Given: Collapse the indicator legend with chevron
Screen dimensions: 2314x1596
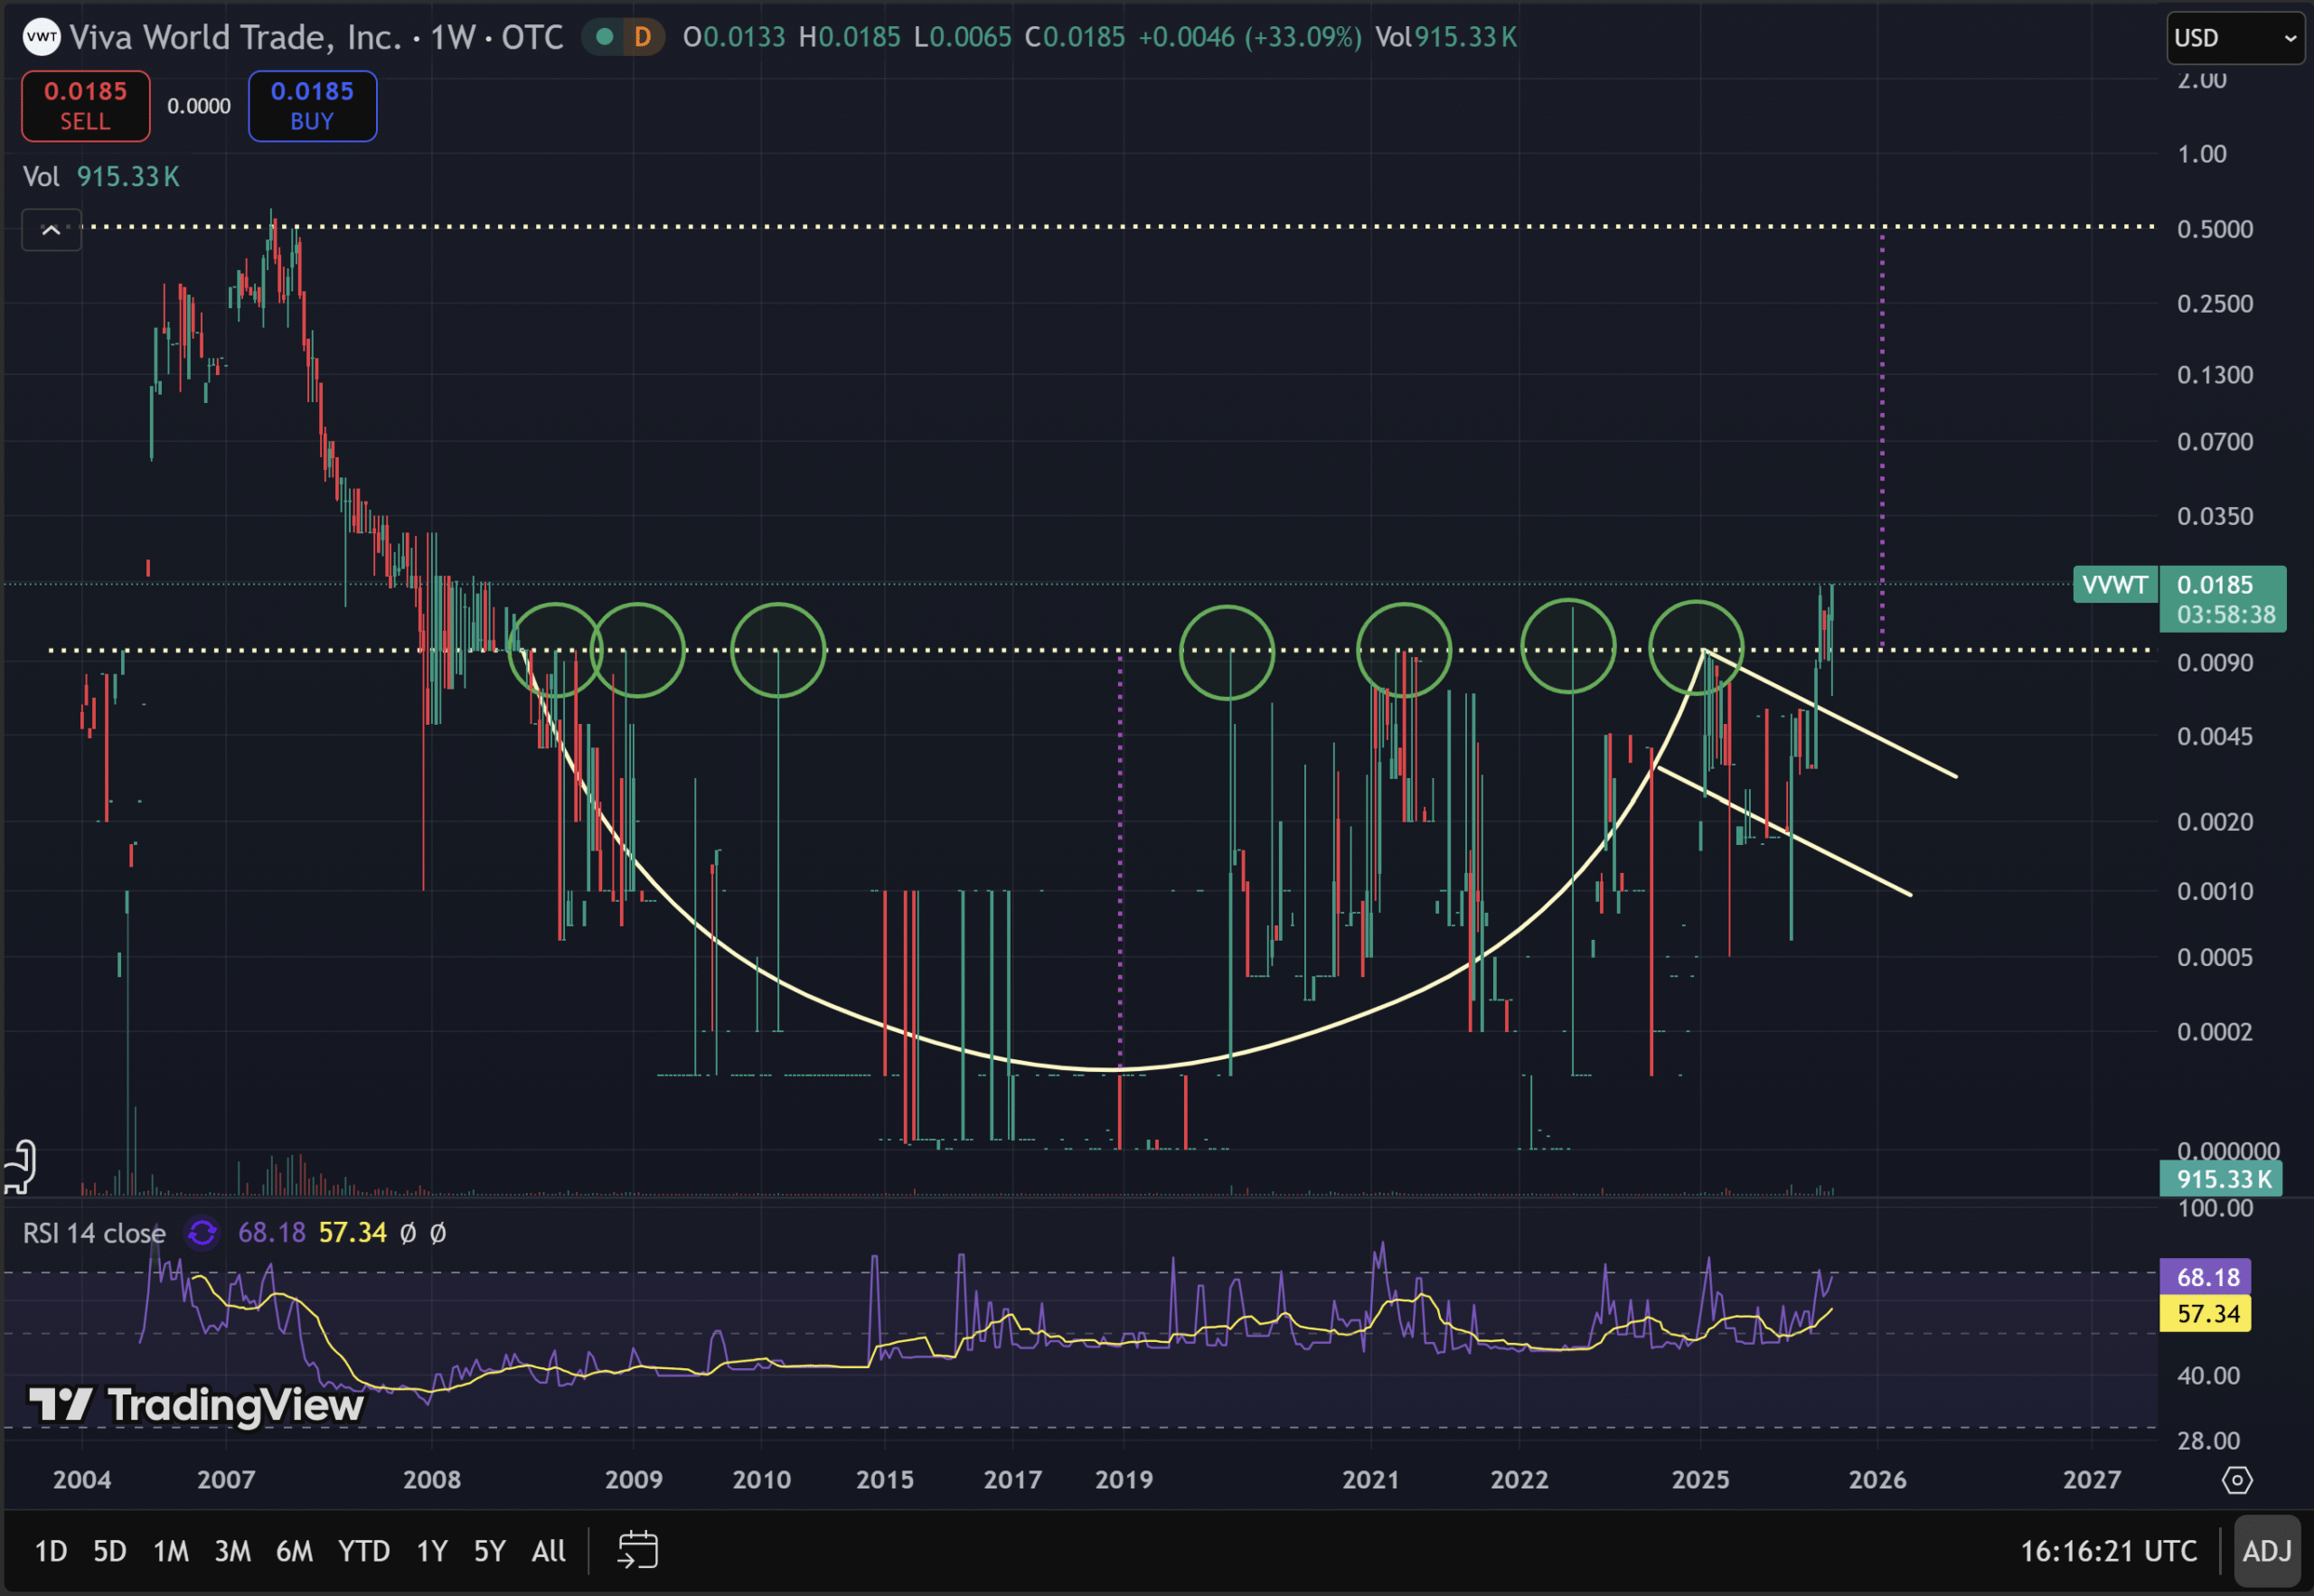Looking at the screenshot, I should 51,230.
